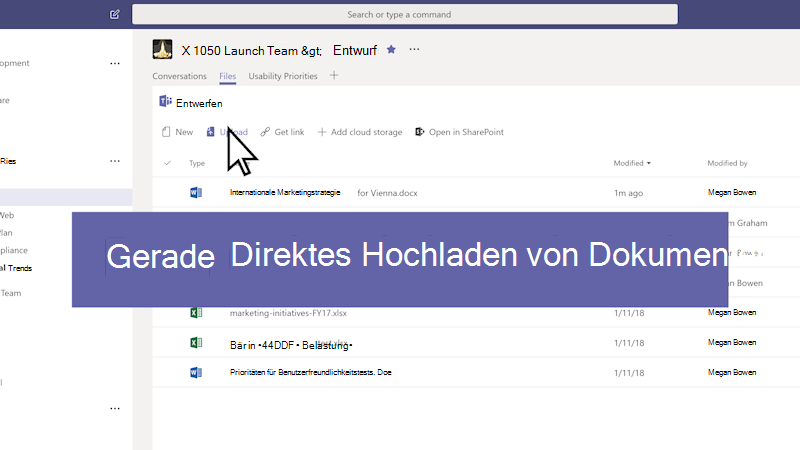Open more options for the top sidebar team

[x=115, y=63]
